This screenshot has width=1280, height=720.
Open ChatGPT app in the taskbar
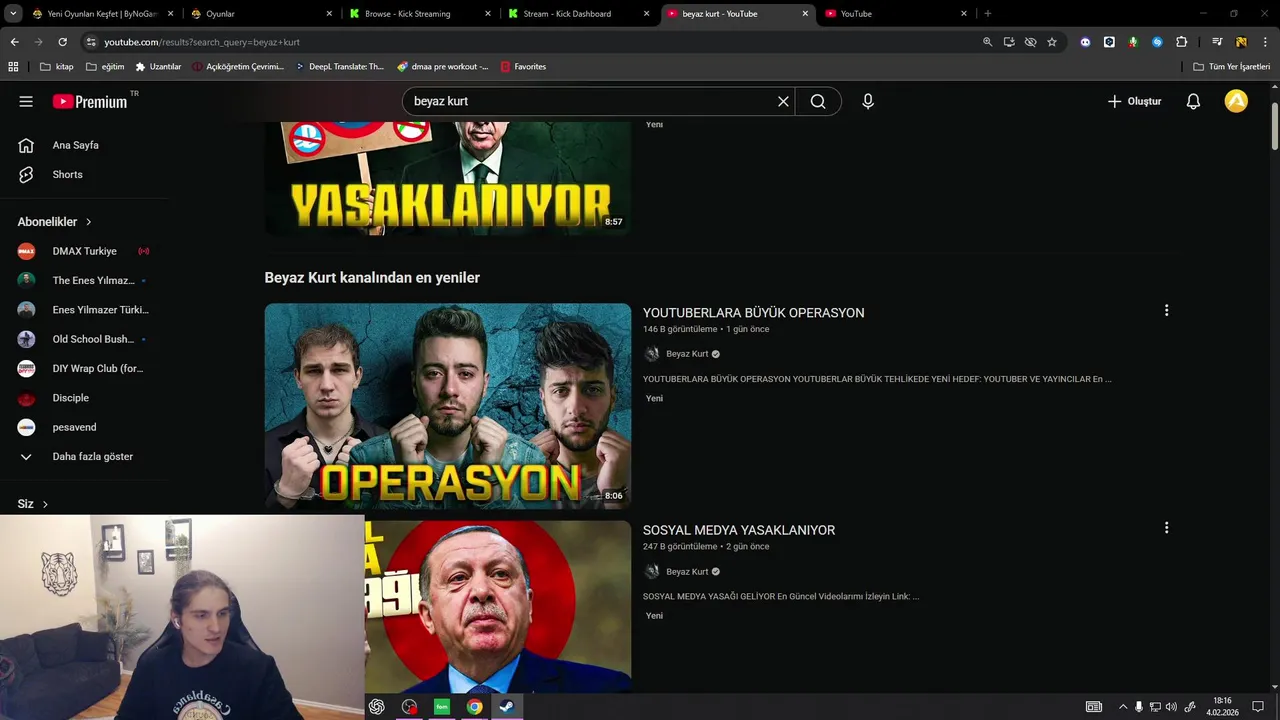pyautogui.click(x=377, y=707)
